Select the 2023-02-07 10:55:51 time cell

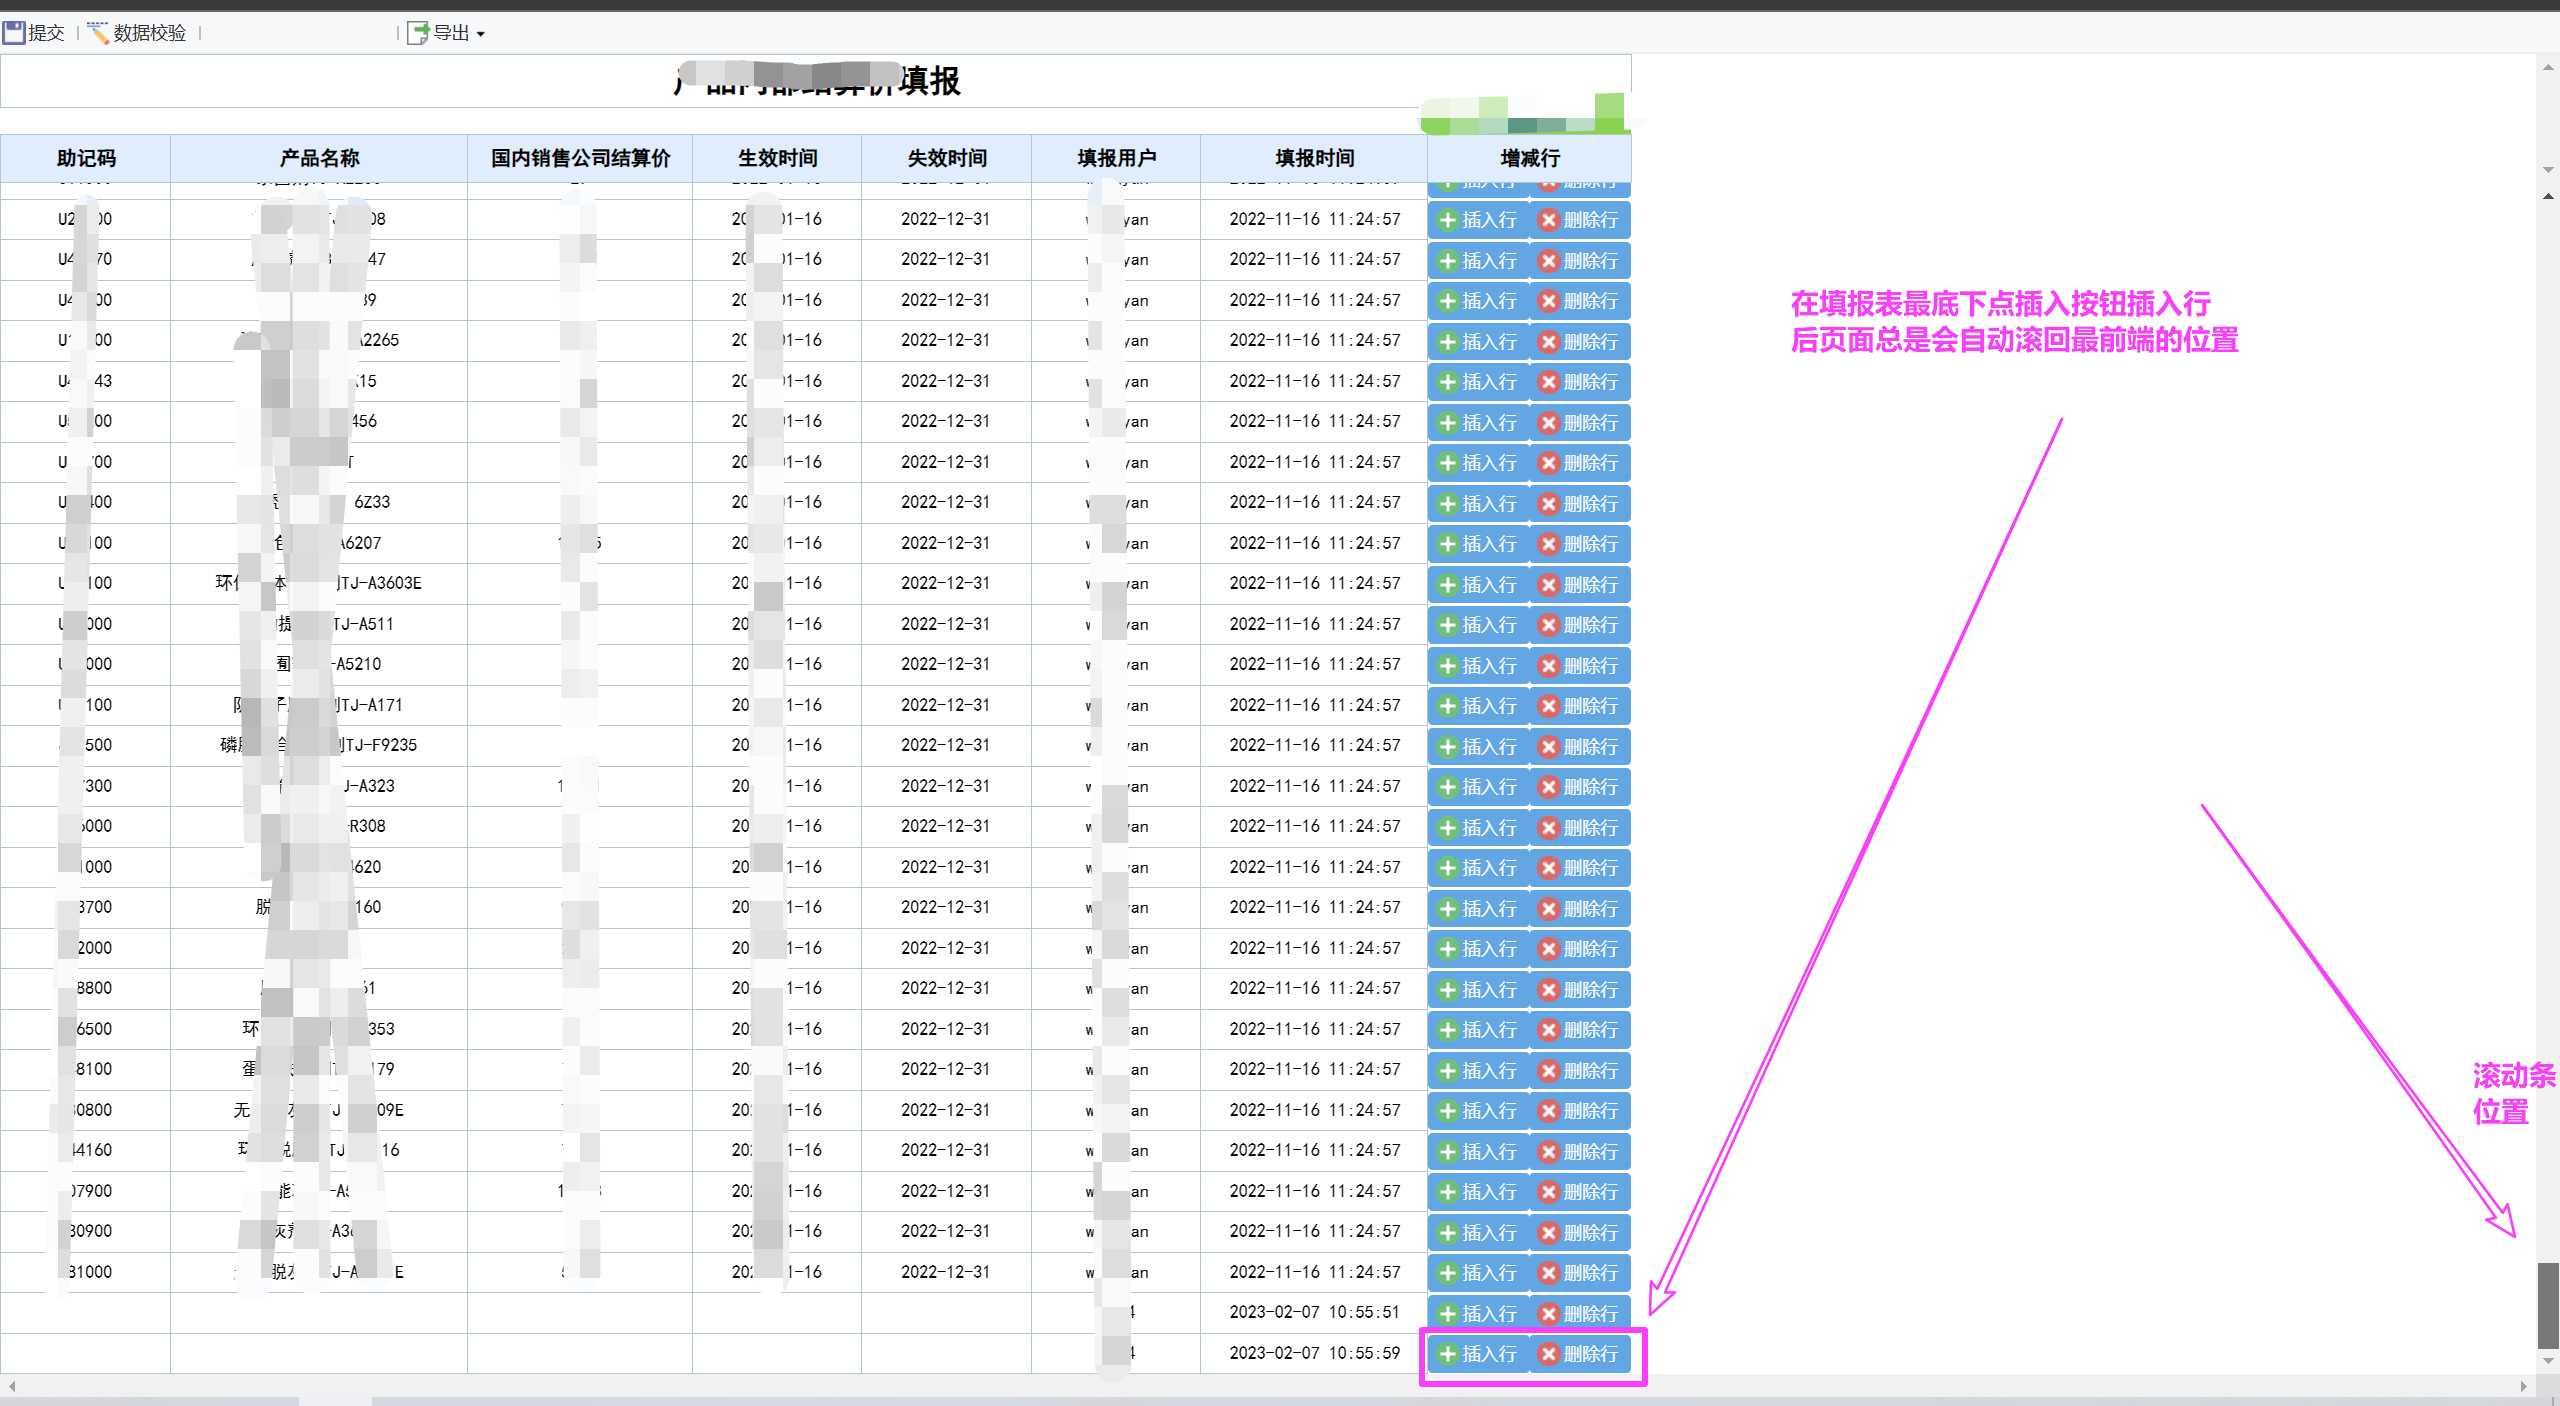tap(1314, 1313)
